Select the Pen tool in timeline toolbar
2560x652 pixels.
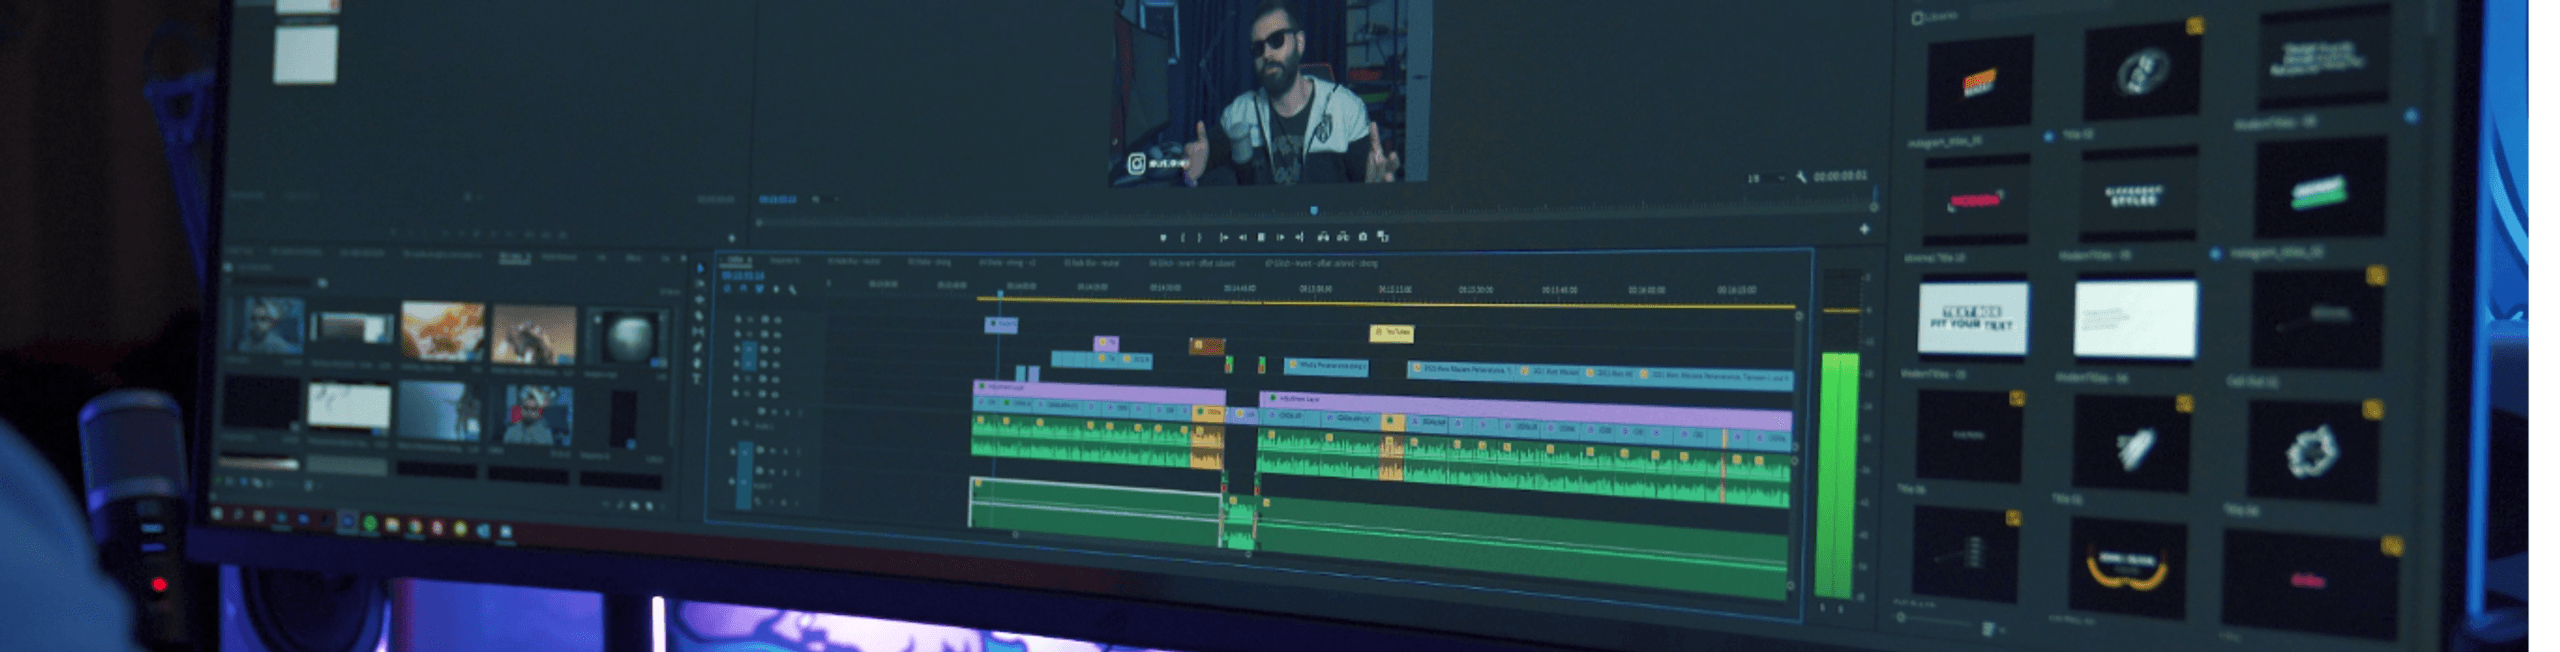point(698,347)
